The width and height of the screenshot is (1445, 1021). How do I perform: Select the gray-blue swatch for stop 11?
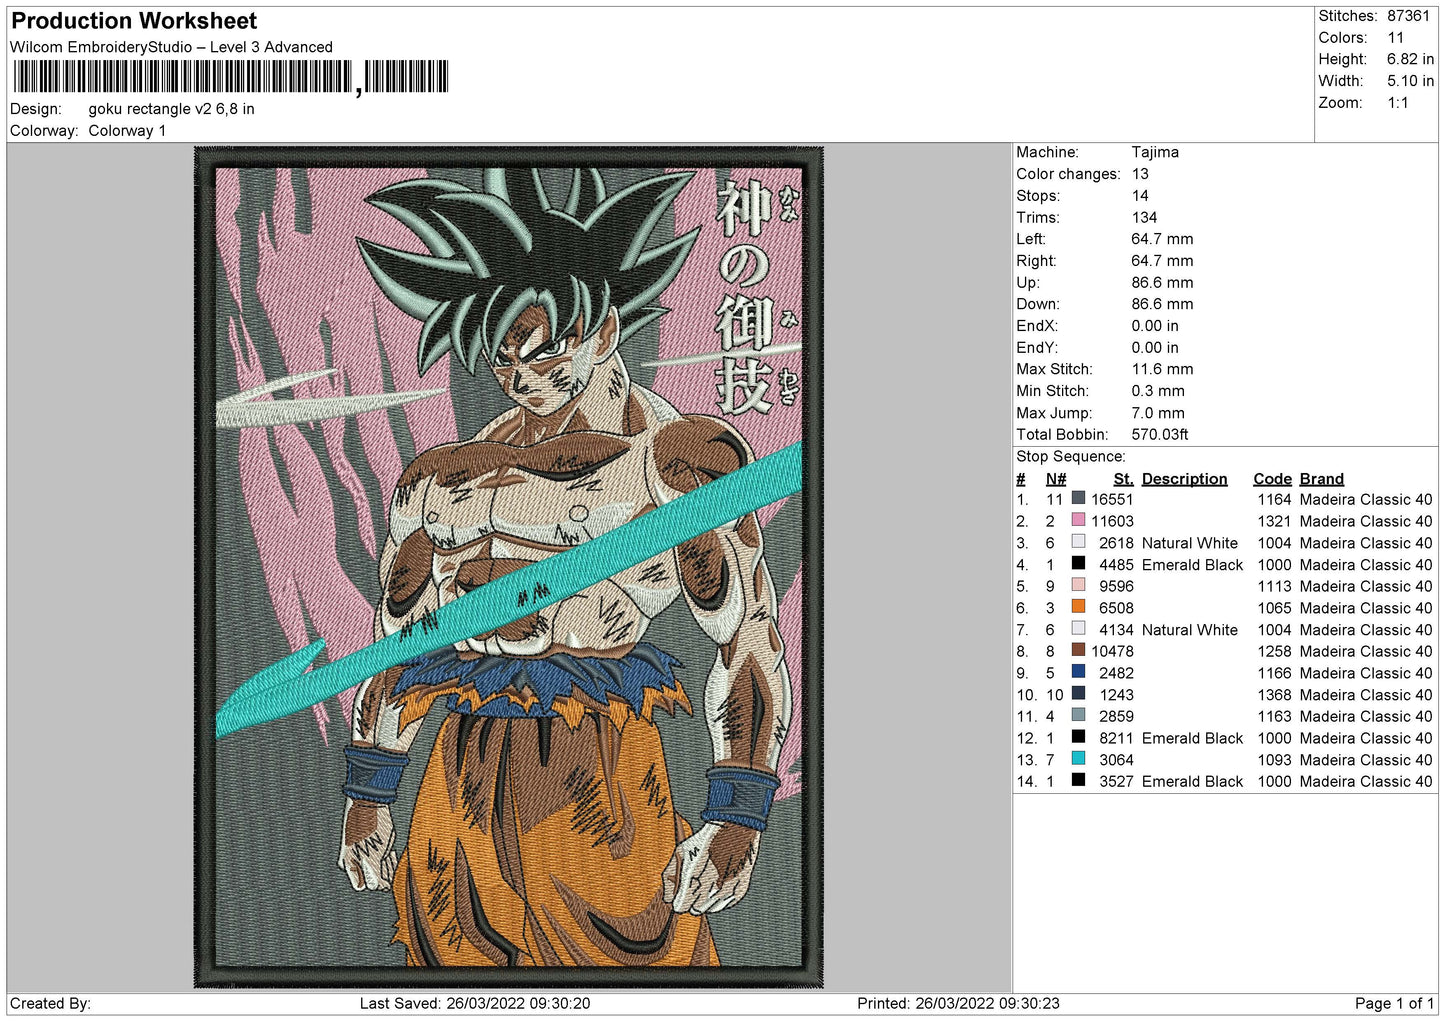pos(1078,715)
